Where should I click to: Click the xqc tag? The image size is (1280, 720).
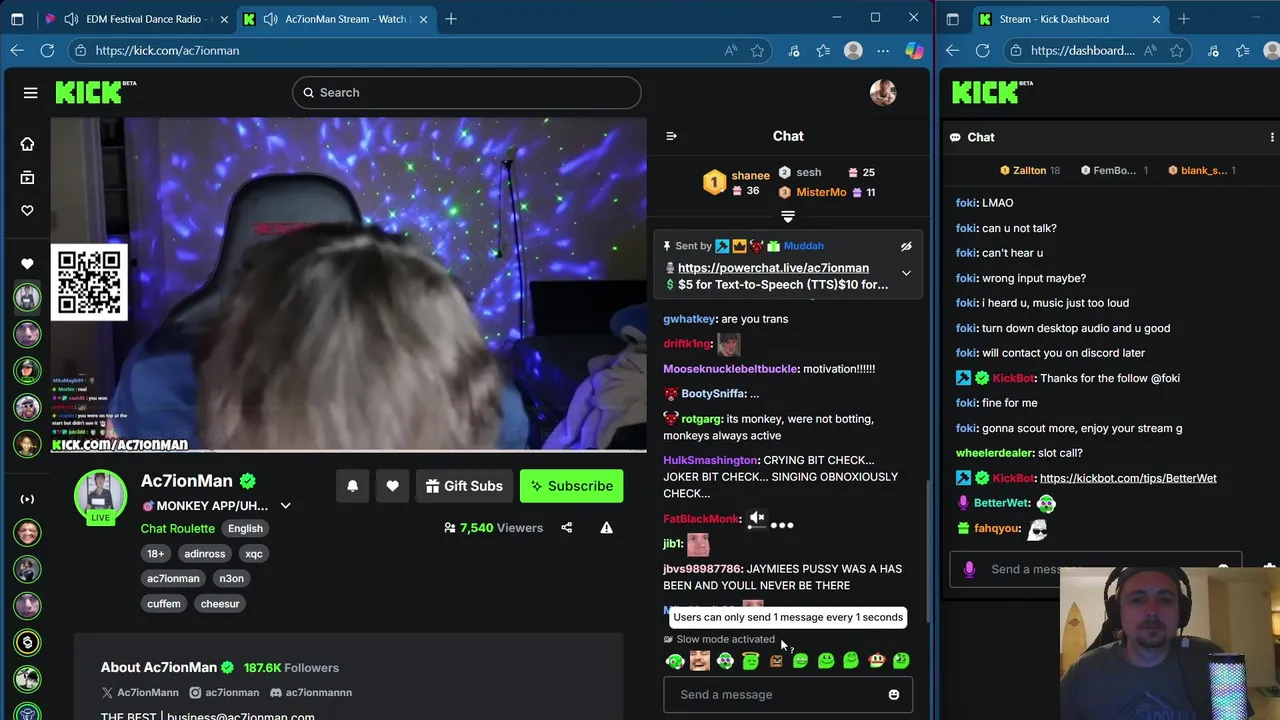254,553
